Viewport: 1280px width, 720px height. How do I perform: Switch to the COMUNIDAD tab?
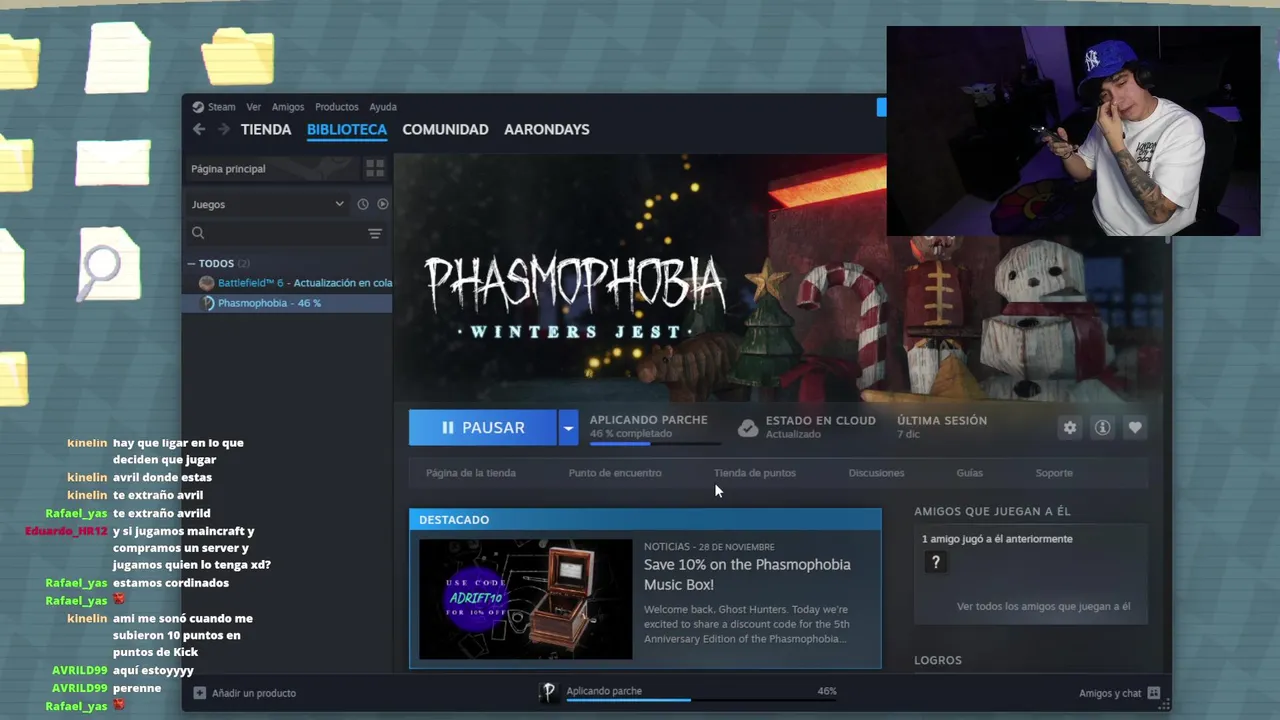pos(445,129)
